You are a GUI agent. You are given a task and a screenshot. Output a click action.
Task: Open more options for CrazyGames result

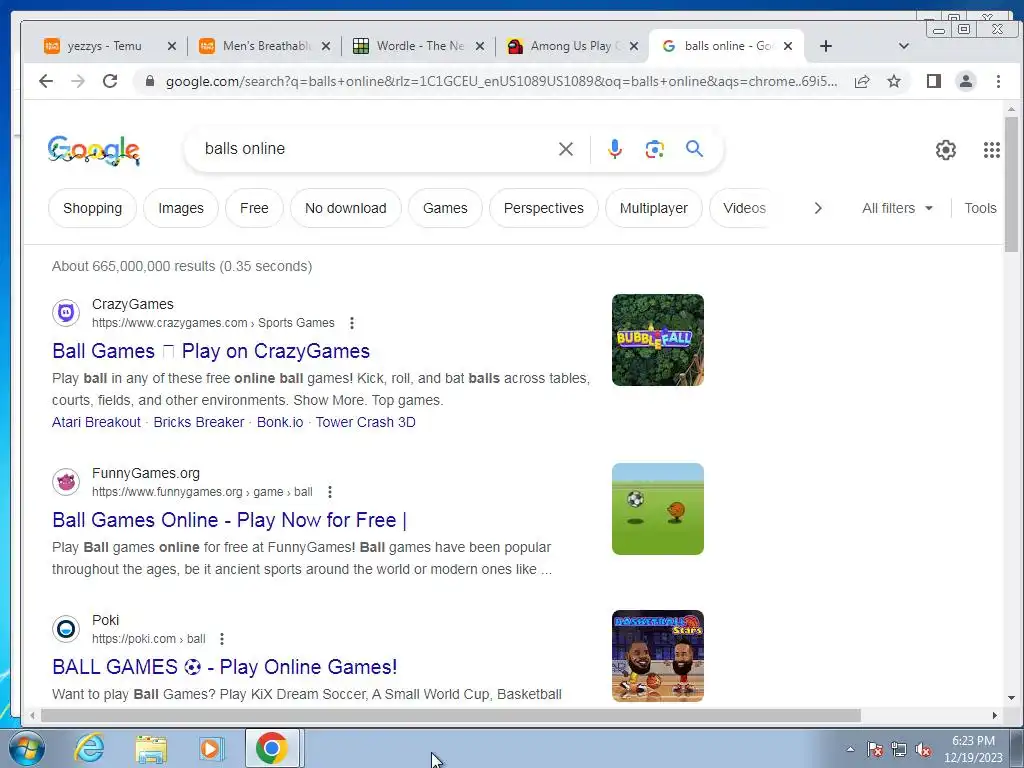click(x=352, y=323)
